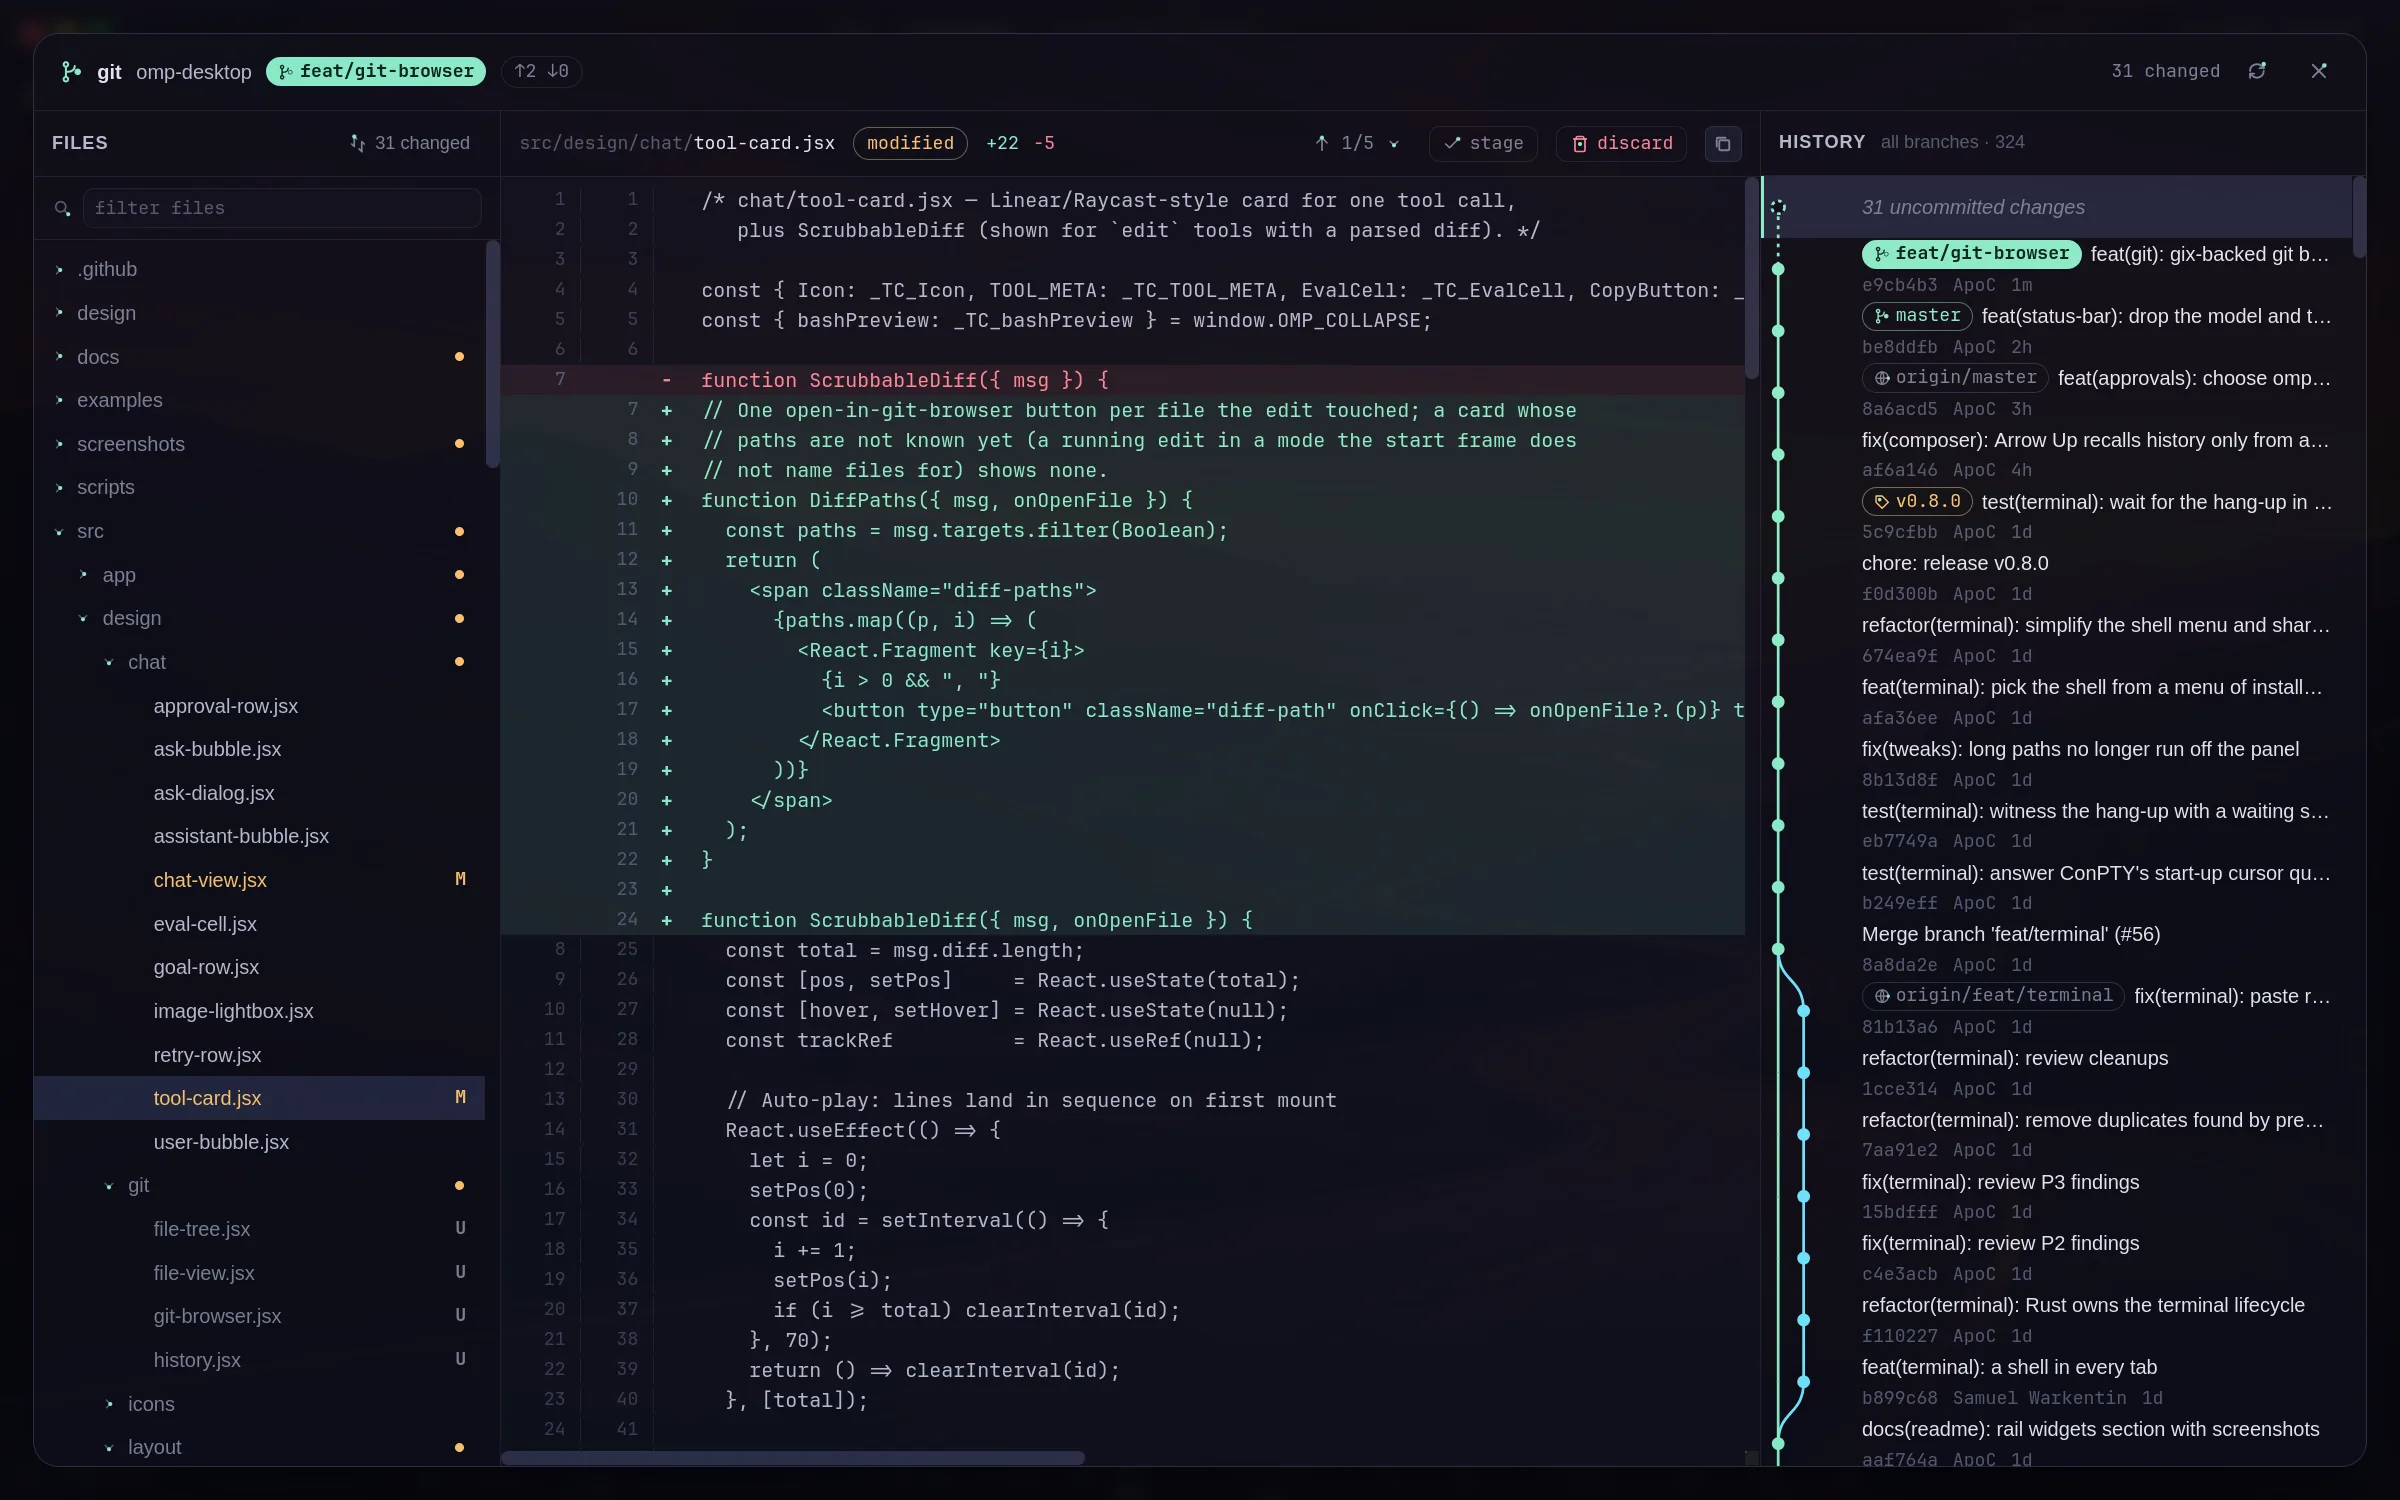2400x1500 pixels.
Task: Click the master branch tag in history
Action: point(1917,316)
